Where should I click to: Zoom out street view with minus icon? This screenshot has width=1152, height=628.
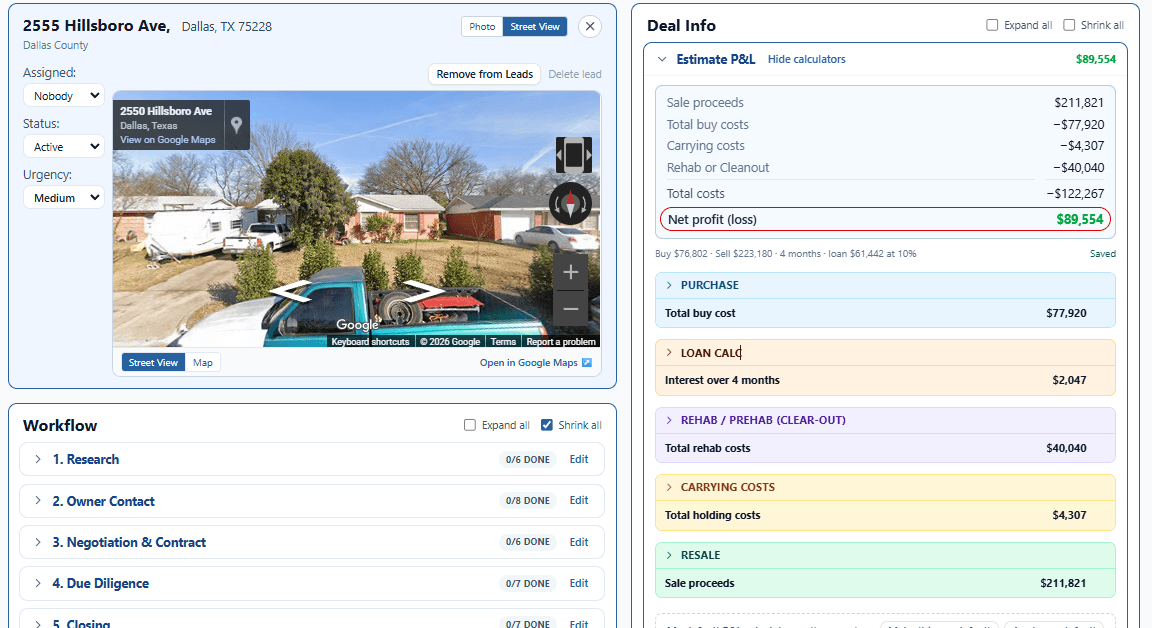(570, 308)
